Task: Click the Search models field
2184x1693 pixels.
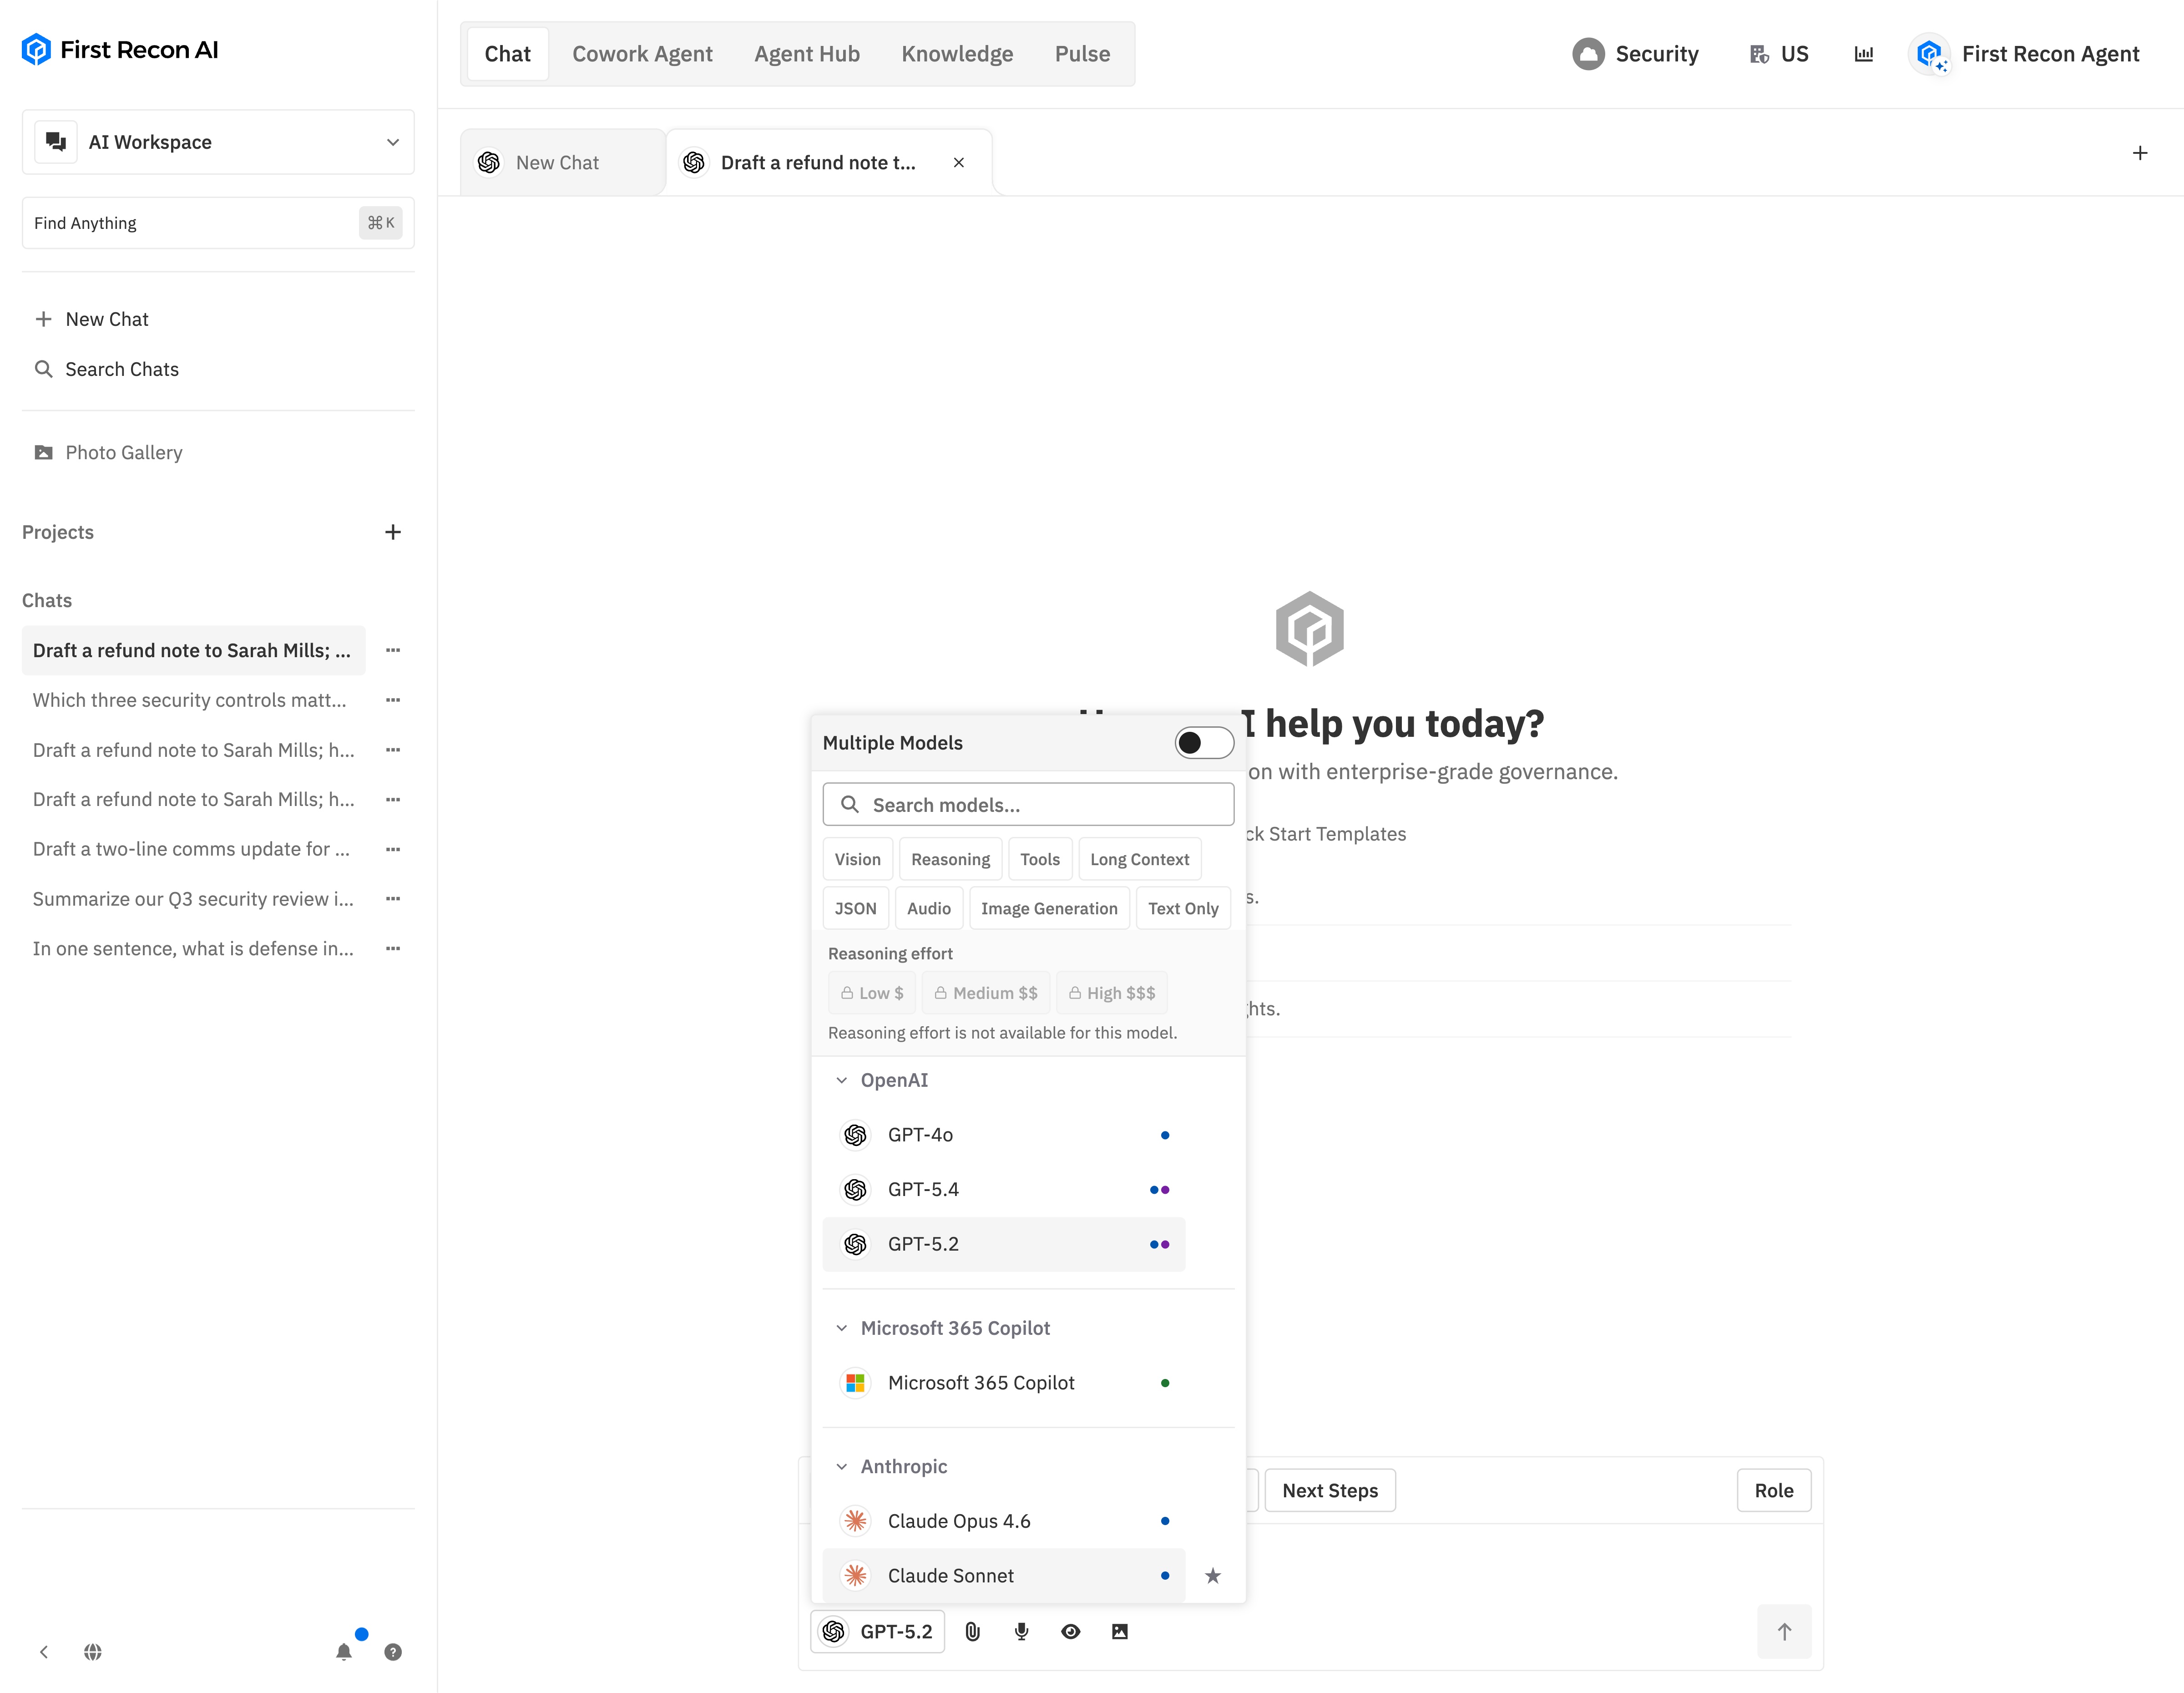Action: pyautogui.click(x=1028, y=805)
